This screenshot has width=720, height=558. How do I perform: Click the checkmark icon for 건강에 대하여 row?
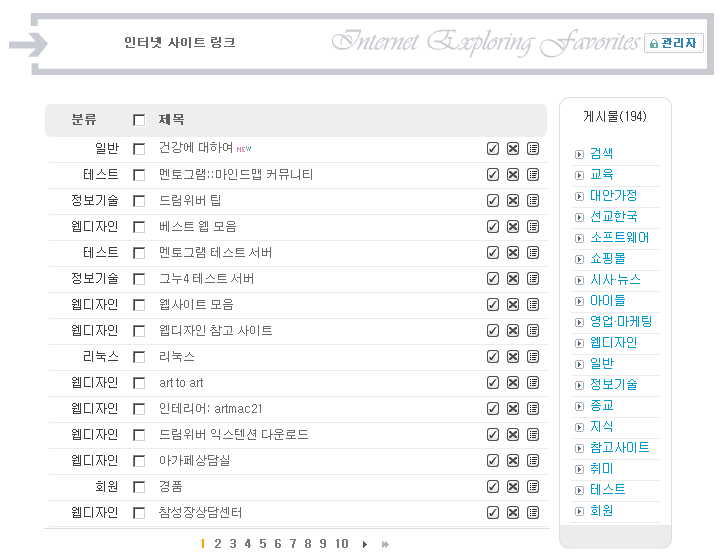492,148
